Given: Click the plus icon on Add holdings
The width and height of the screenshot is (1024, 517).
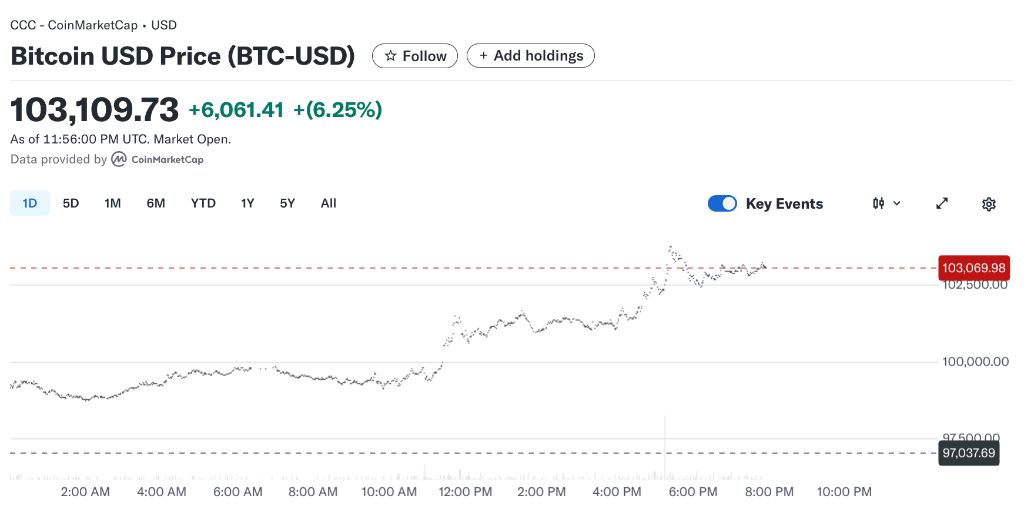Looking at the screenshot, I should (484, 56).
